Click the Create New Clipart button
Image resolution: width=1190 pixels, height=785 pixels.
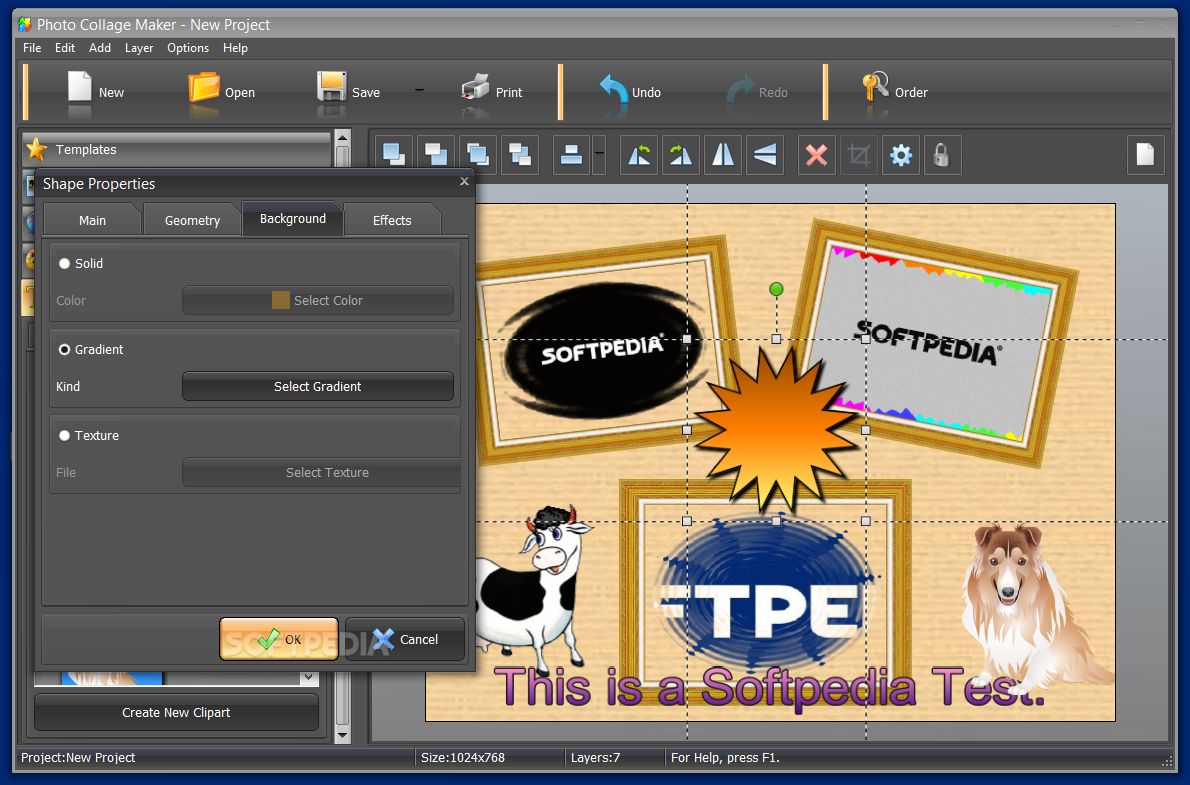coord(176,712)
